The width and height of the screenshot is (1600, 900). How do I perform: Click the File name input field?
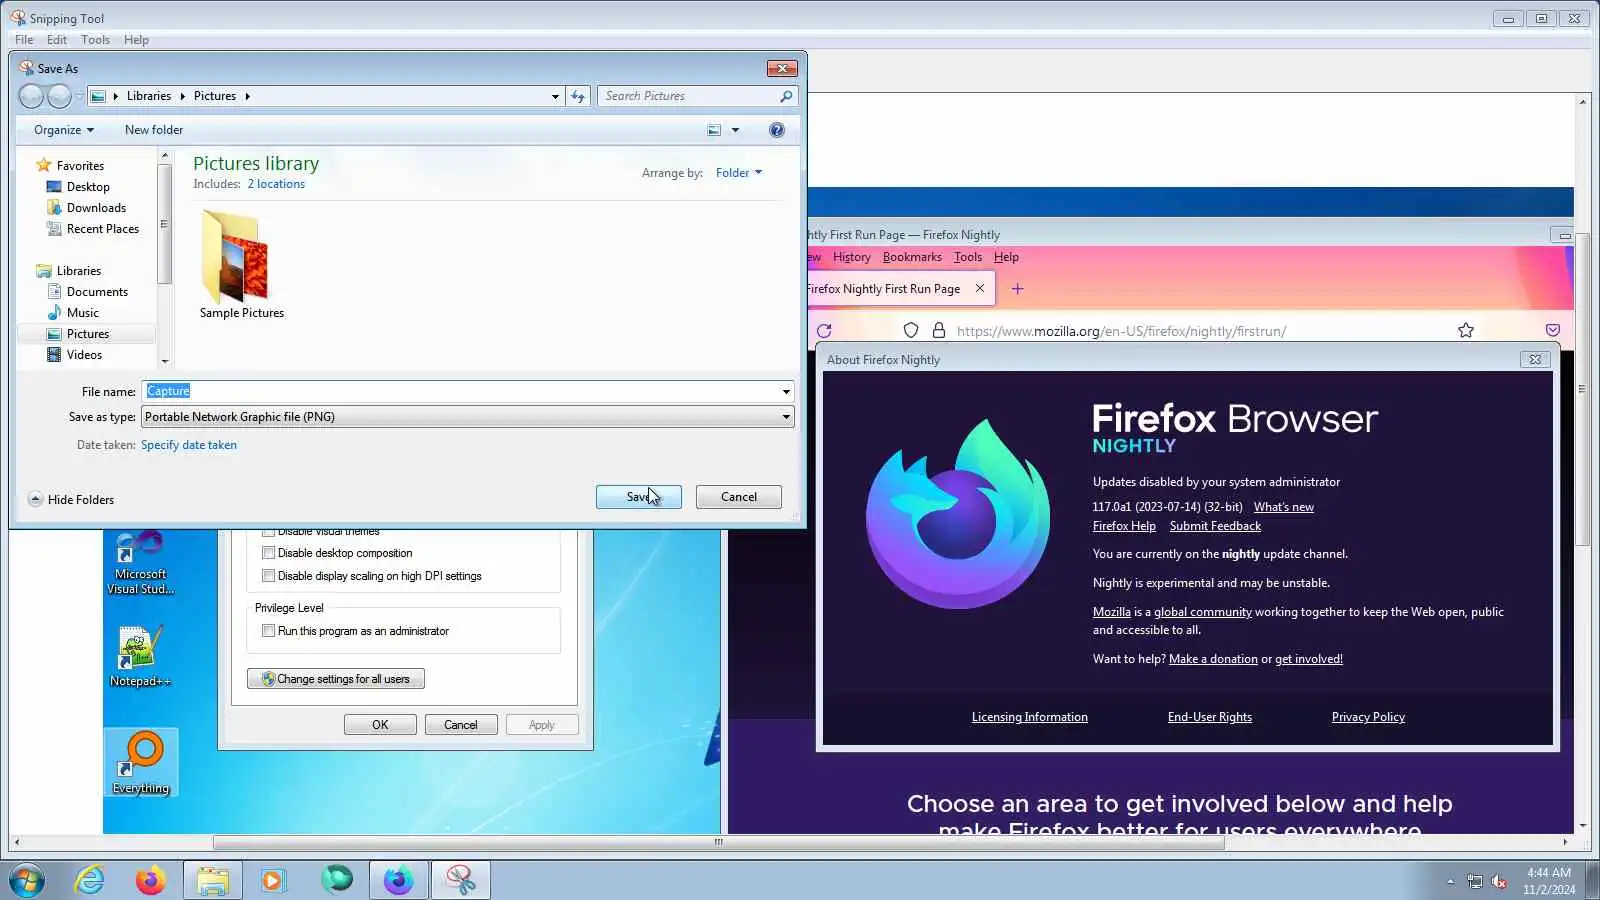point(460,391)
